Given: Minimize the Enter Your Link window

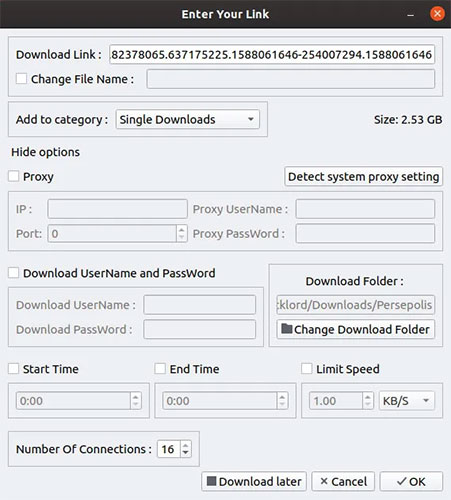Looking at the screenshot, I should pos(411,15).
